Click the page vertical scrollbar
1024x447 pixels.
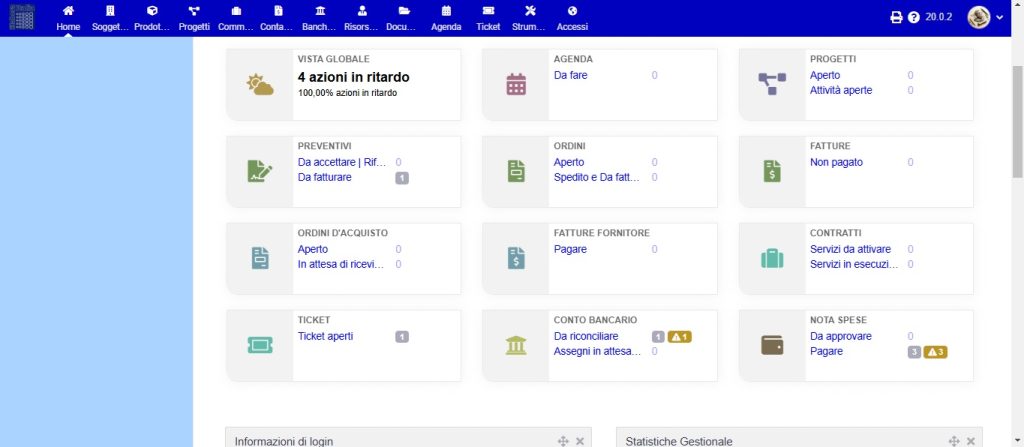pyautogui.click(x=1017, y=122)
